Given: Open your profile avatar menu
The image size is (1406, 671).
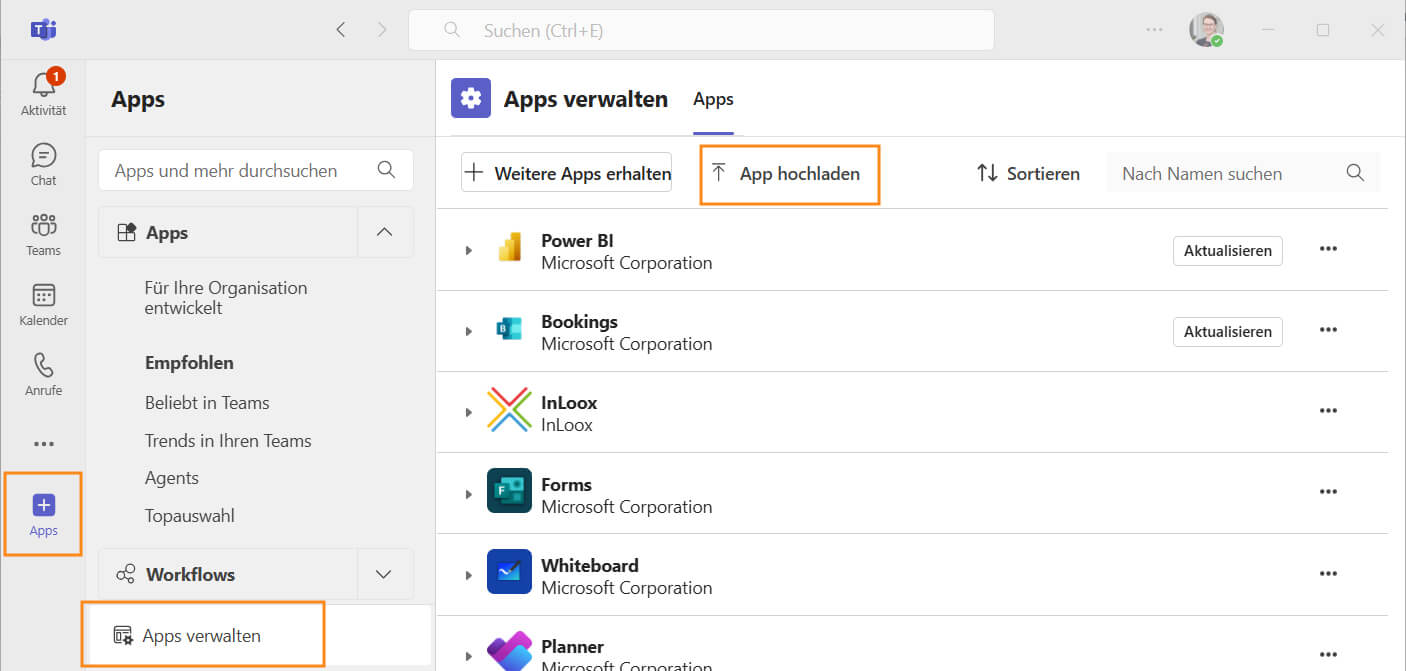Looking at the screenshot, I should coord(1207,29).
